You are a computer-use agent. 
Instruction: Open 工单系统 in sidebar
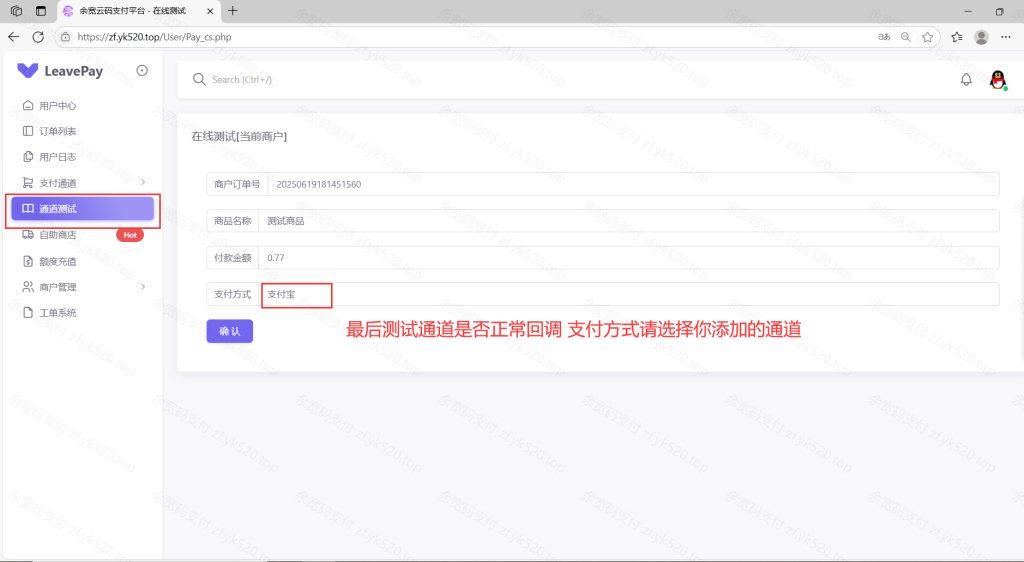[x=58, y=313]
